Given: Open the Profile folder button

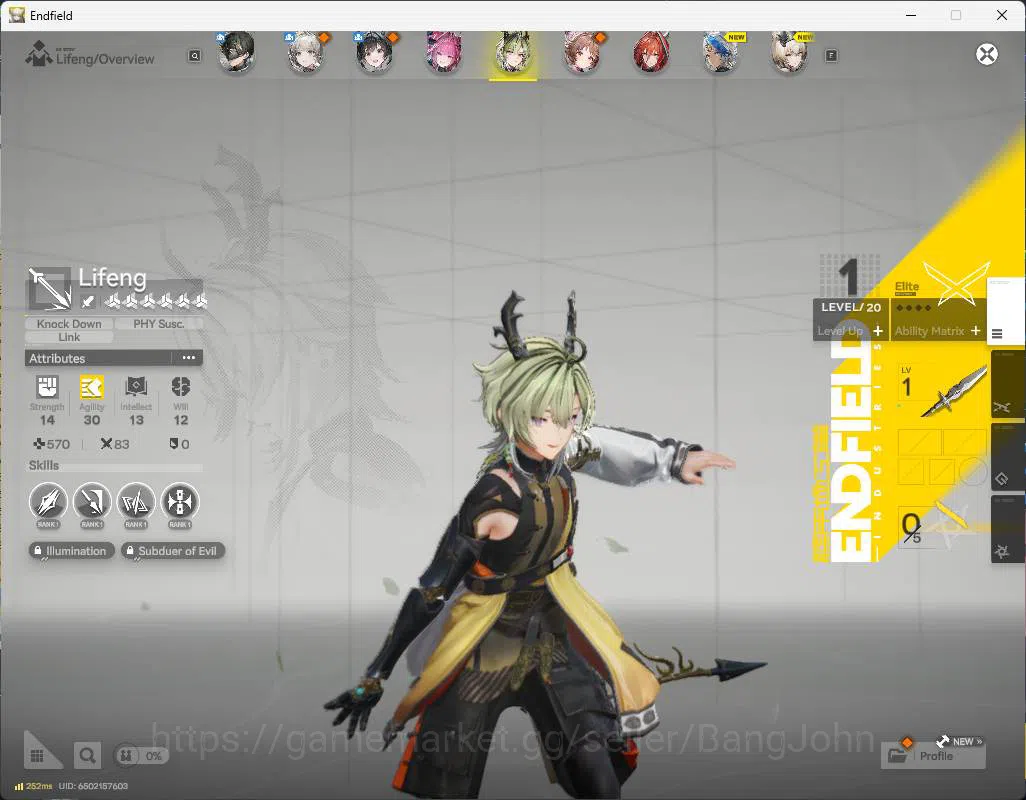Looking at the screenshot, I should [934, 756].
